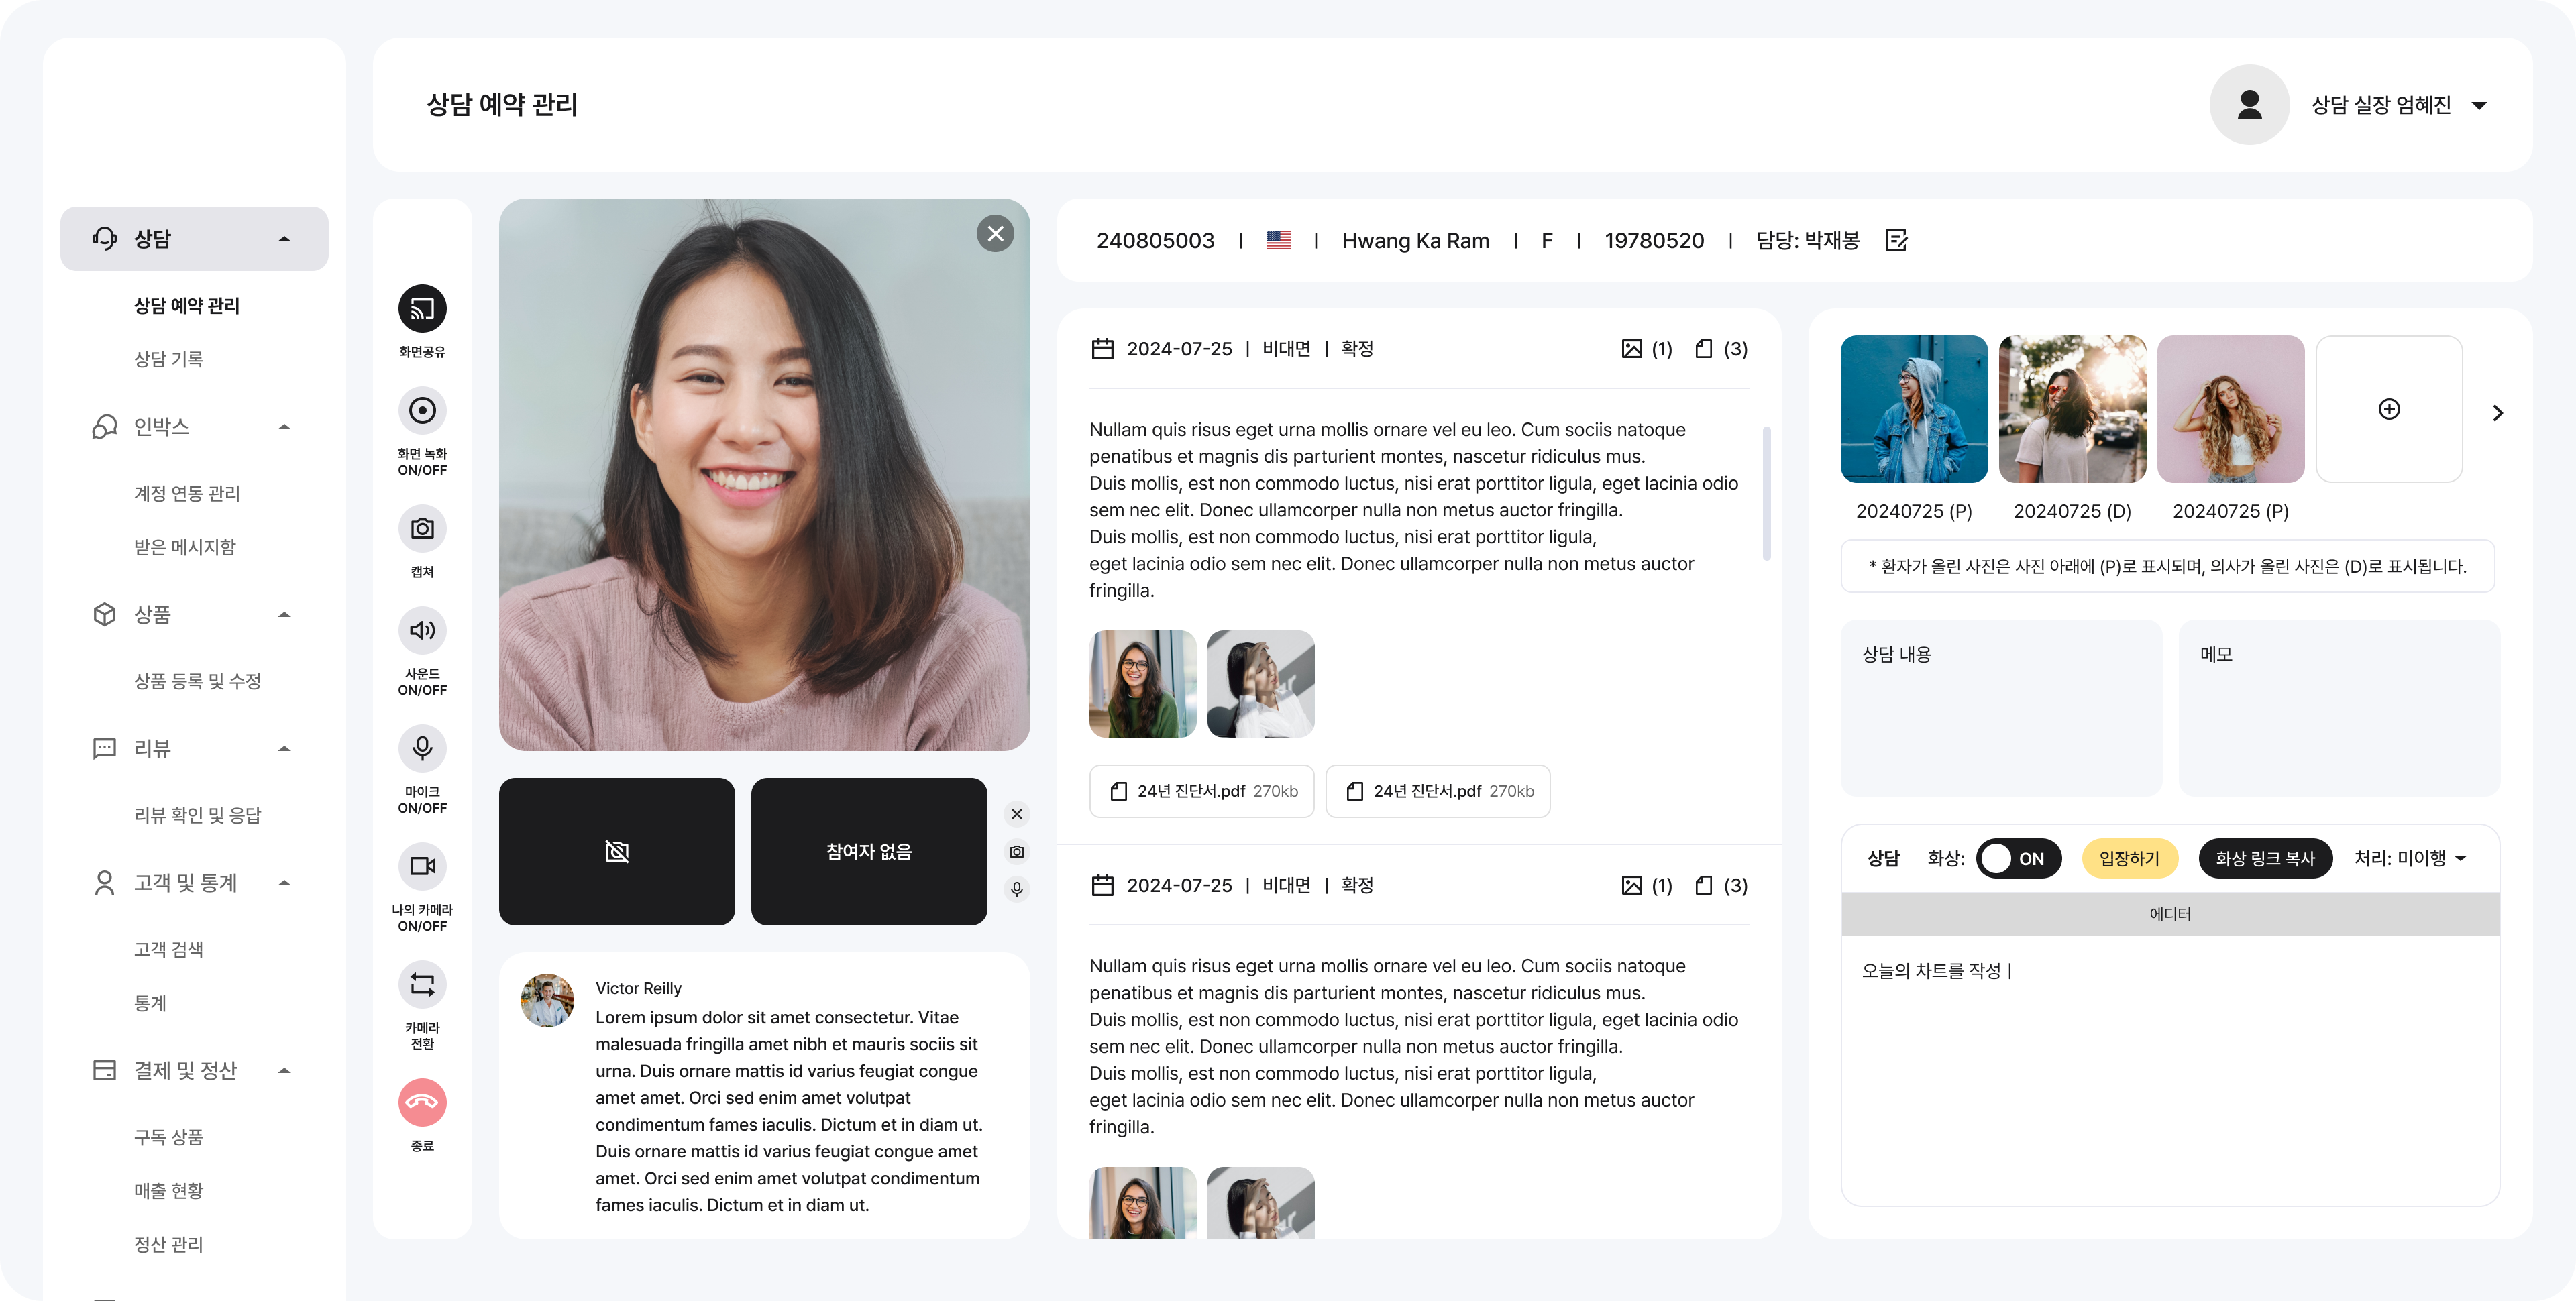Click the yellow 입장하기 button
This screenshot has height=1301, width=2576.
[x=2129, y=858]
